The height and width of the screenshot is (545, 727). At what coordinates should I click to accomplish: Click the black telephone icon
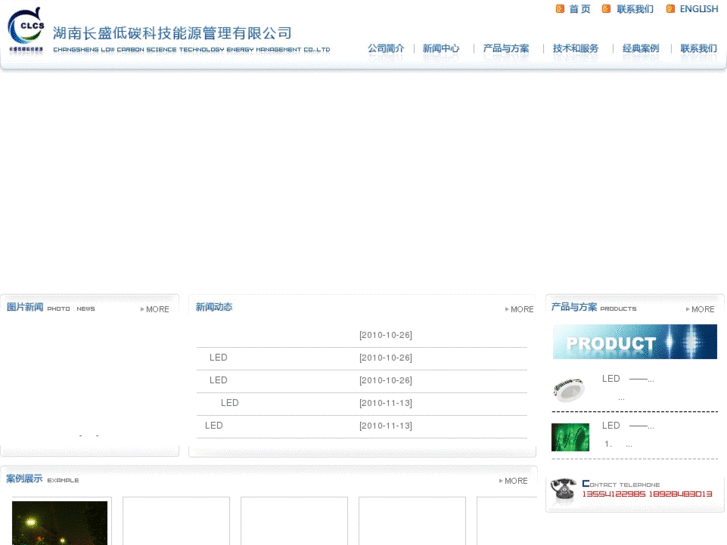coord(563,490)
